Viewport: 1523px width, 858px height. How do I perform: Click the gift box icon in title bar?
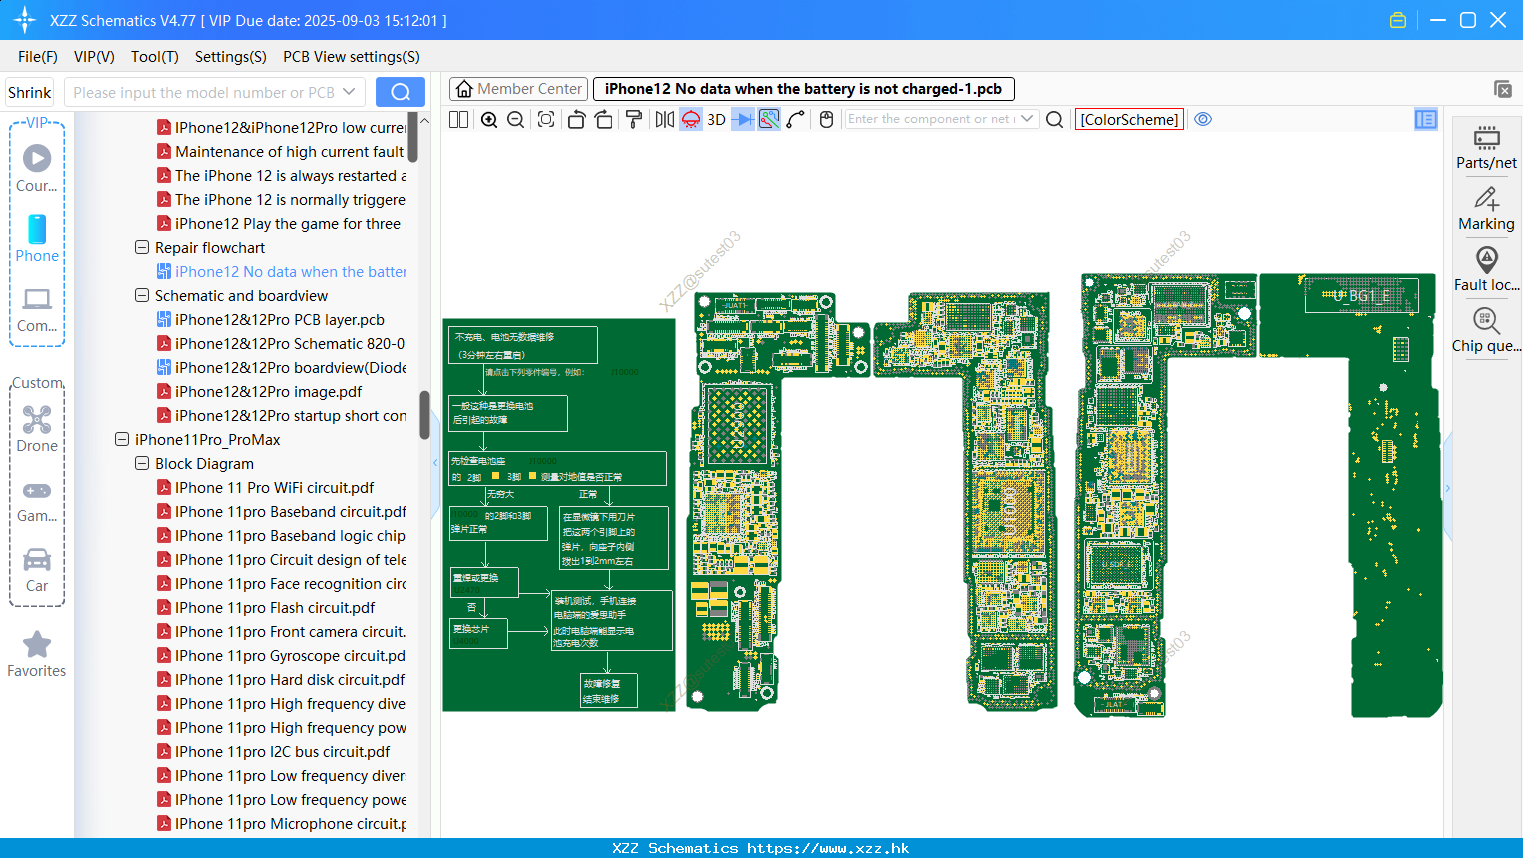[x=1398, y=20]
